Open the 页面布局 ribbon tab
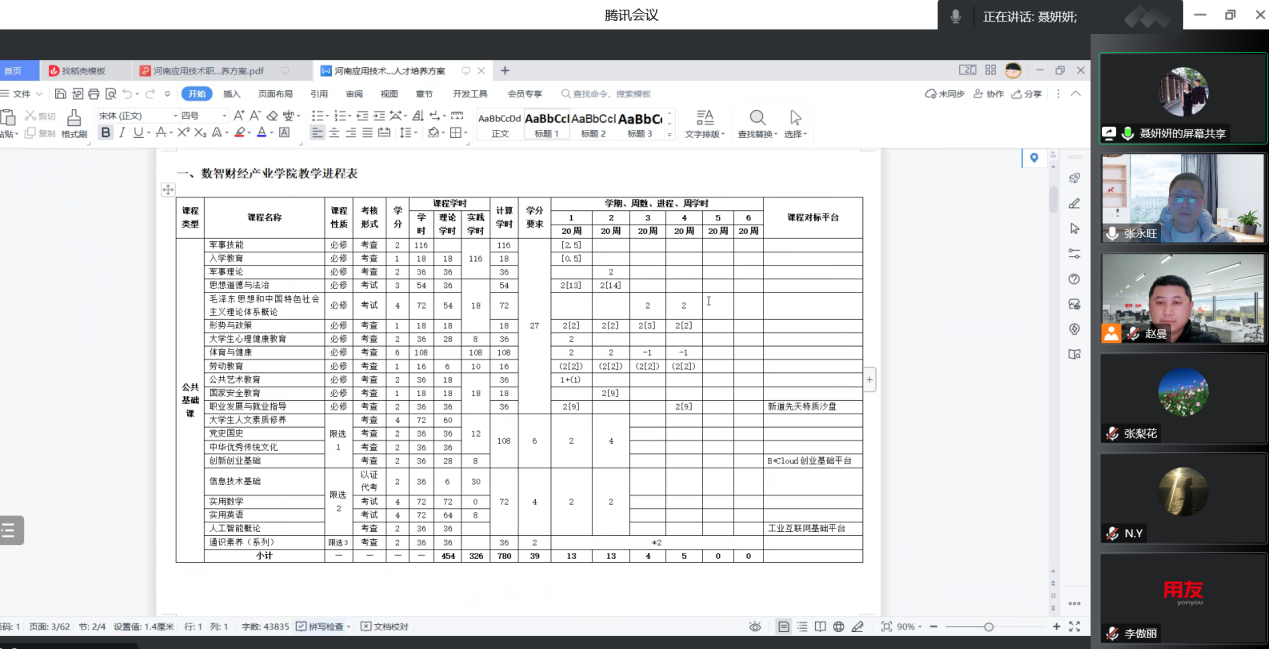 click(275, 94)
